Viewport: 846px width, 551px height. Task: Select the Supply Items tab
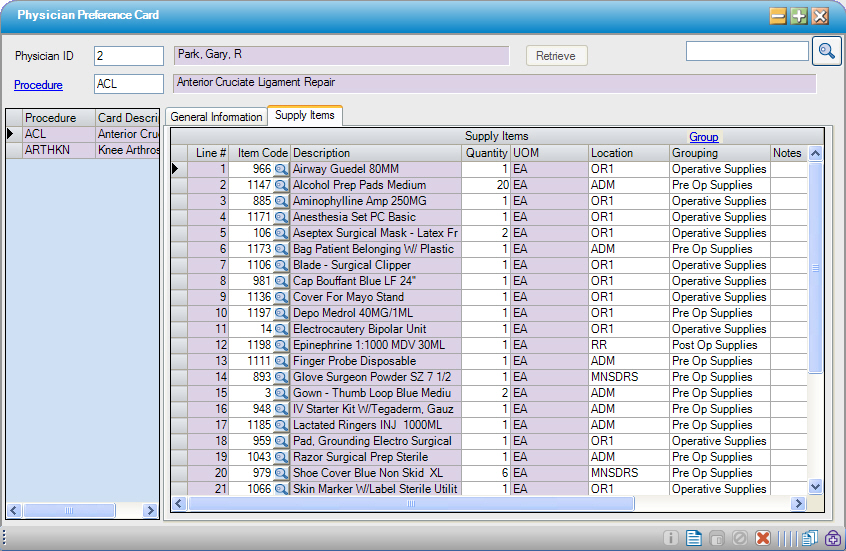tap(304, 116)
